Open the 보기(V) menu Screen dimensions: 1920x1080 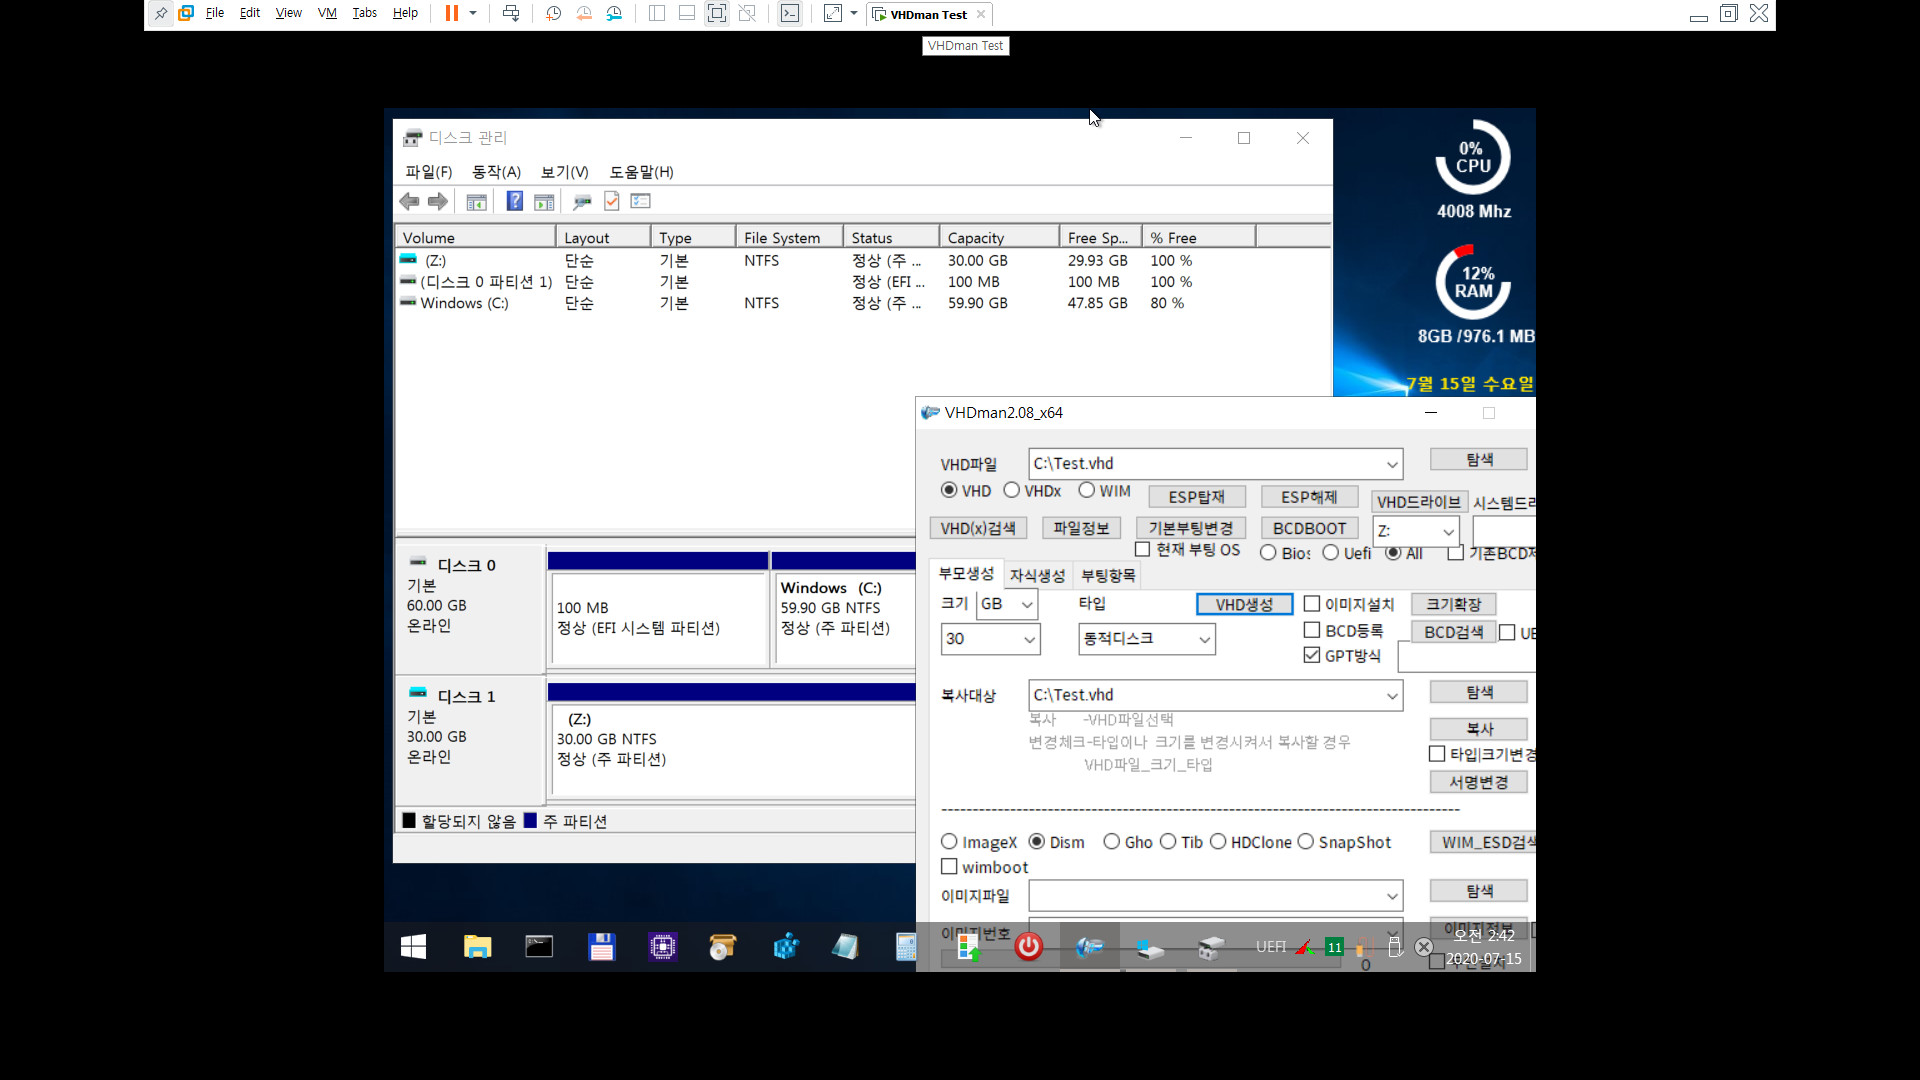[x=564, y=172]
